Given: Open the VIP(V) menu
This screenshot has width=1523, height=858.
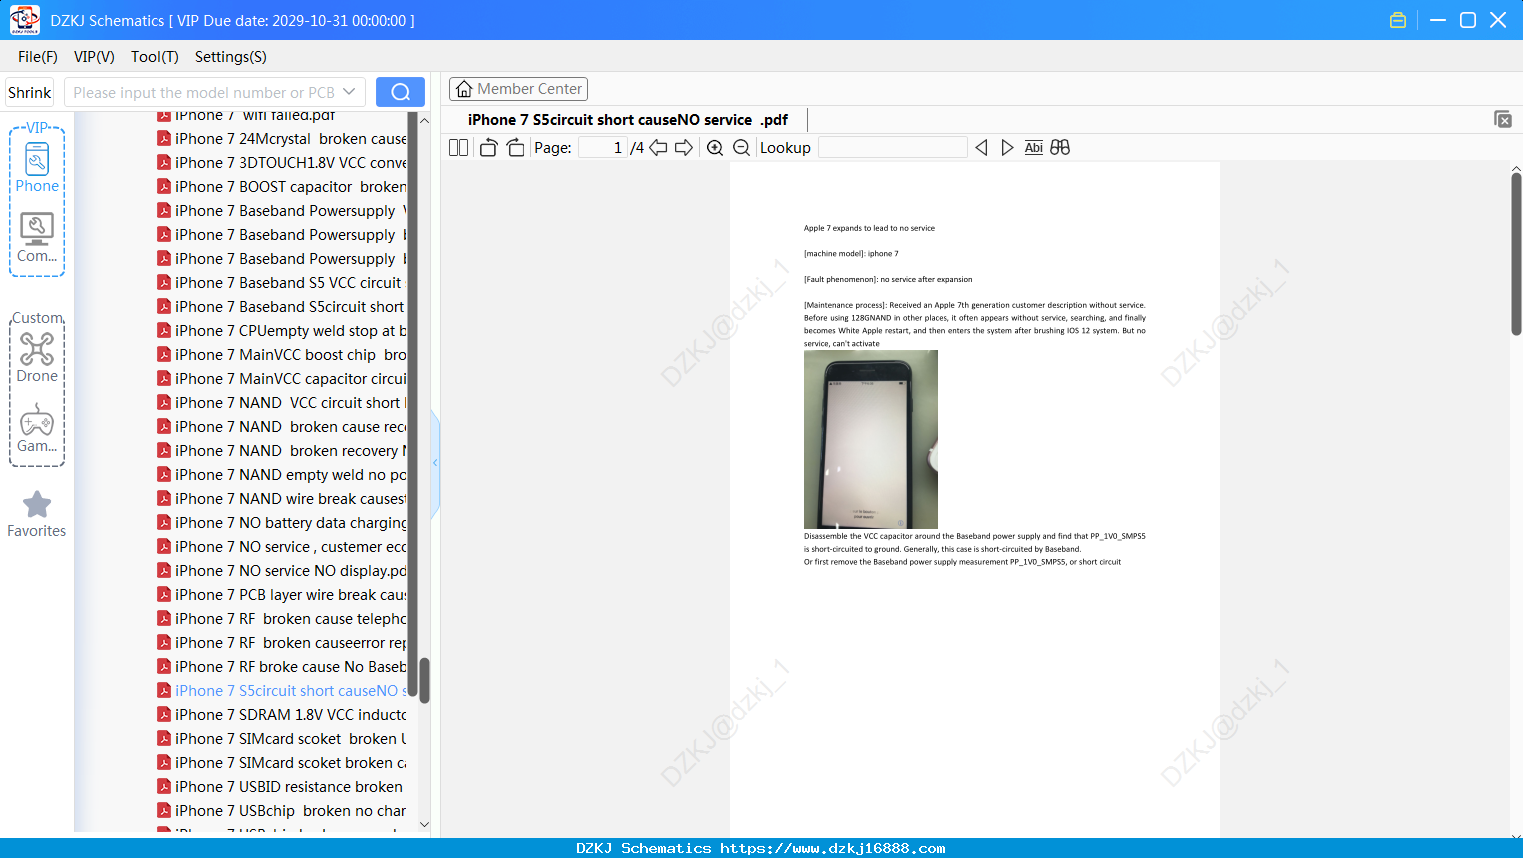Looking at the screenshot, I should (94, 57).
